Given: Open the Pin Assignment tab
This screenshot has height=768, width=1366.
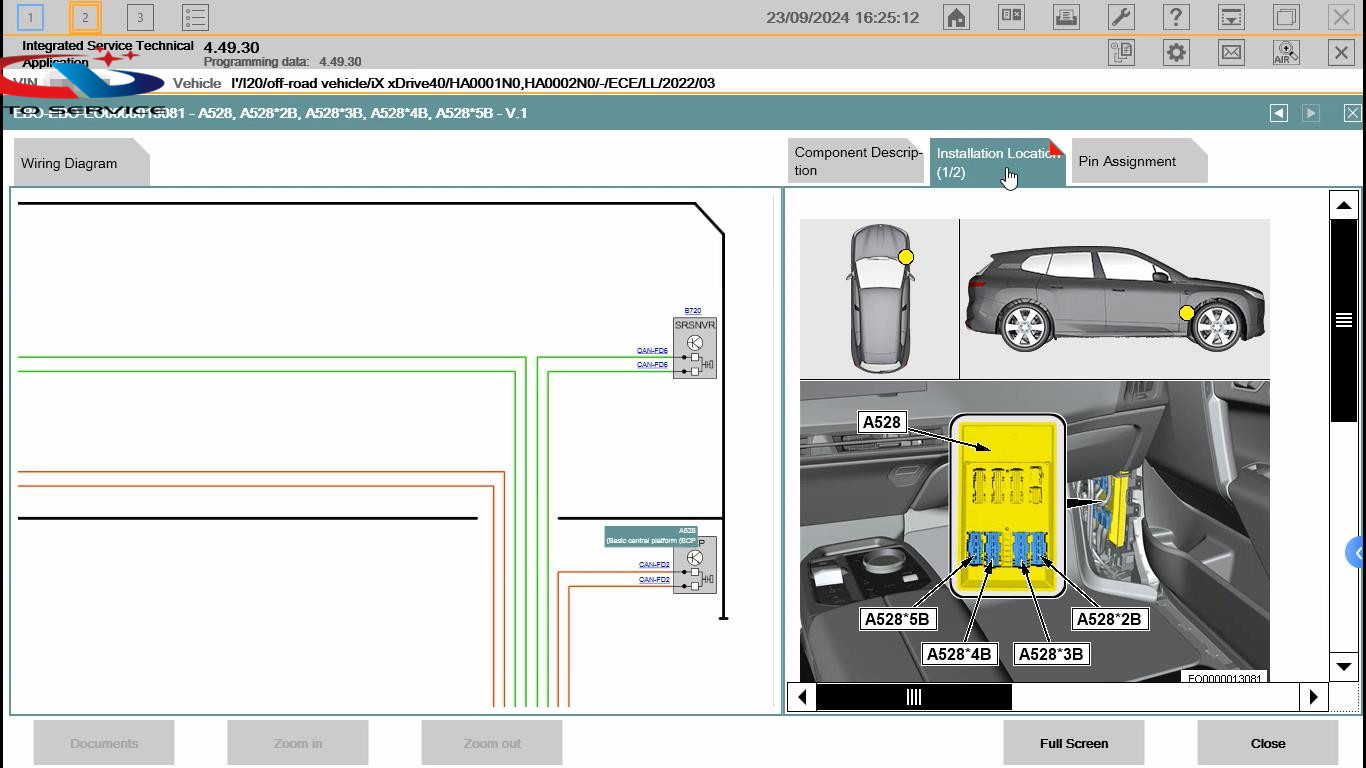Looking at the screenshot, I should pyautogui.click(x=1140, y=161).
